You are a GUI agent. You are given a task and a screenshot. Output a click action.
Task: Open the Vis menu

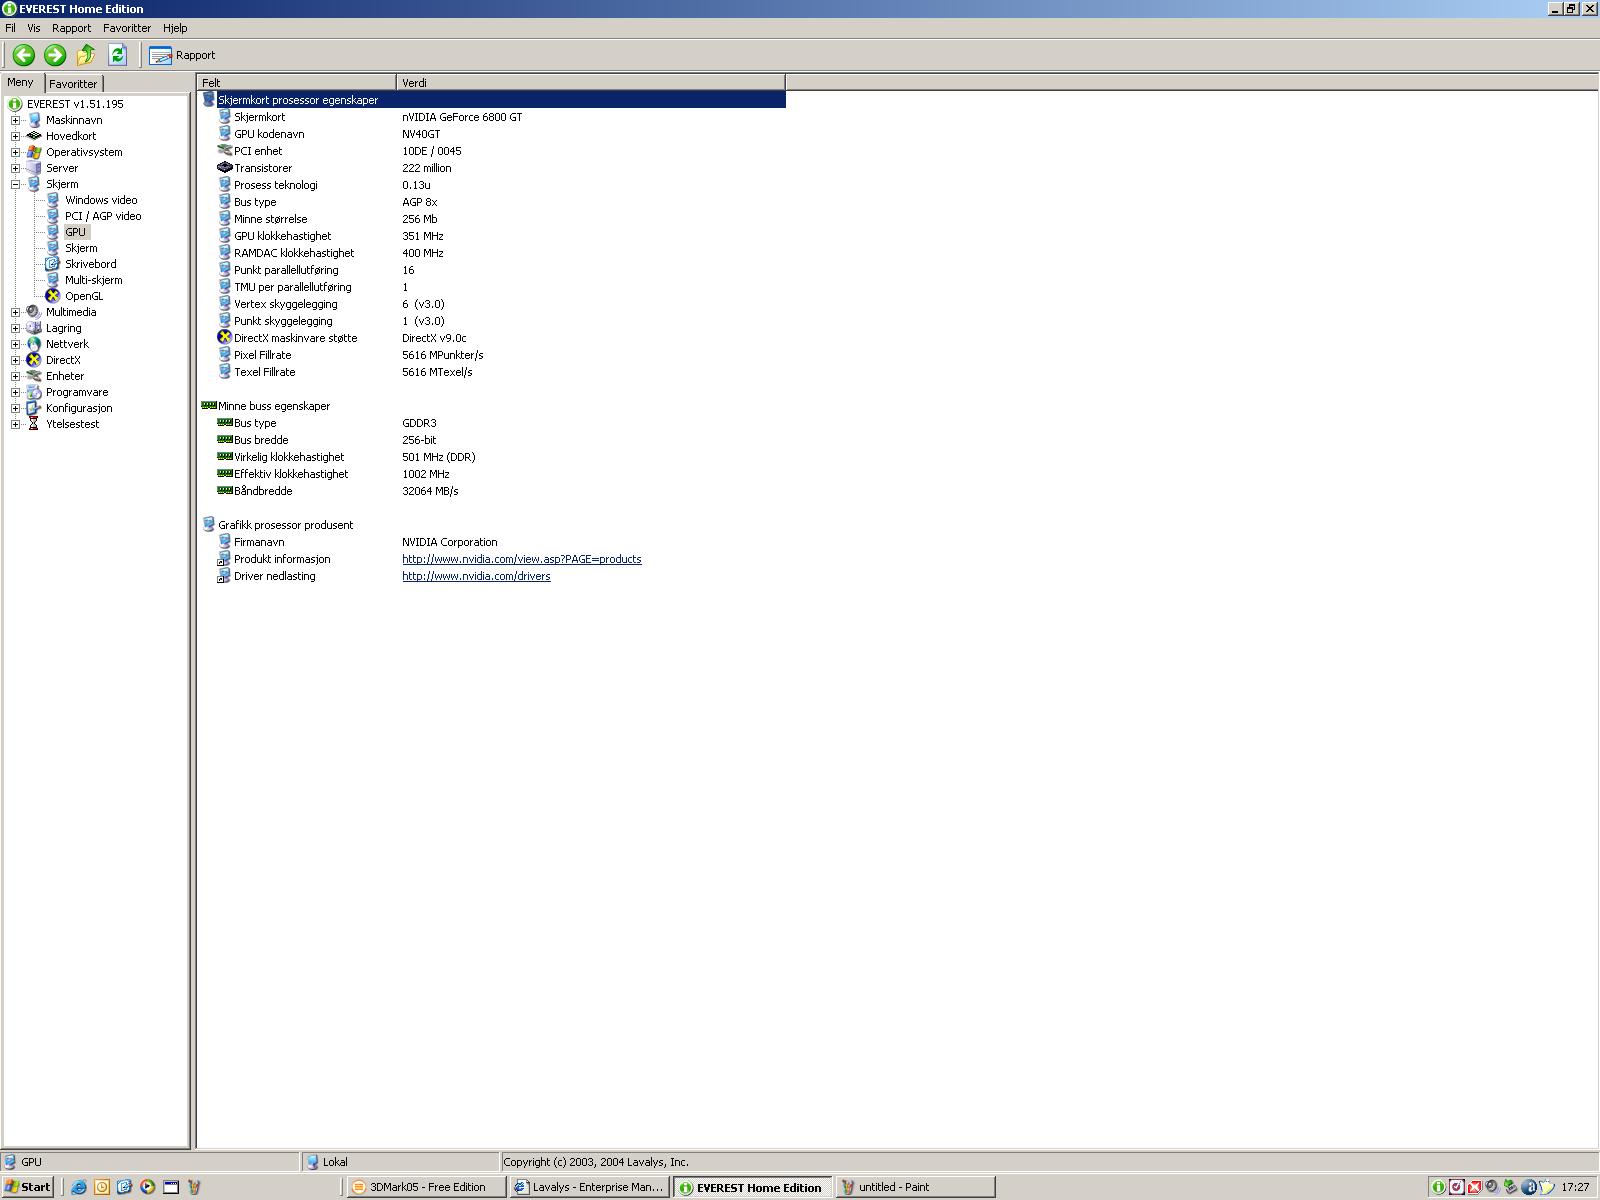(x=34, y=28)
